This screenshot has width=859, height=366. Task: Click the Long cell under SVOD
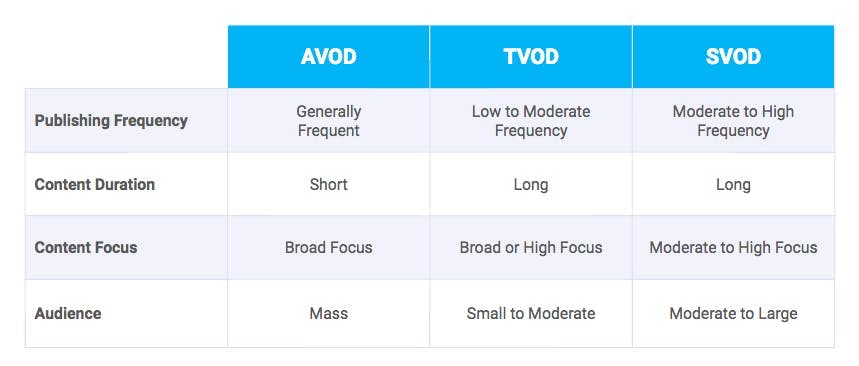click(734, 184)
